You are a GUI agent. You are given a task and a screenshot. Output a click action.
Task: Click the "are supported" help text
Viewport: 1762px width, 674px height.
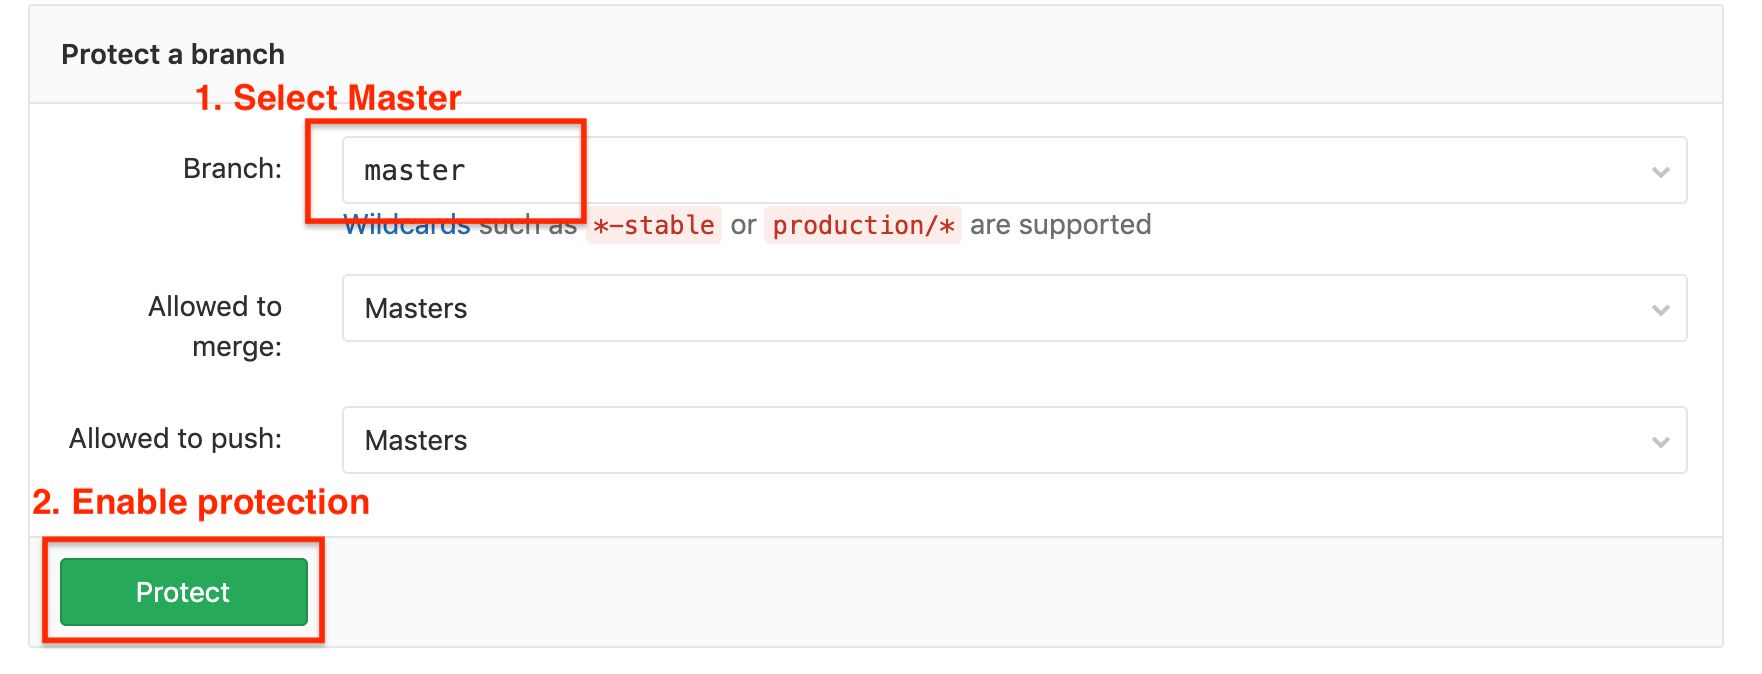pyautogui.click(x=1060, y=225)
